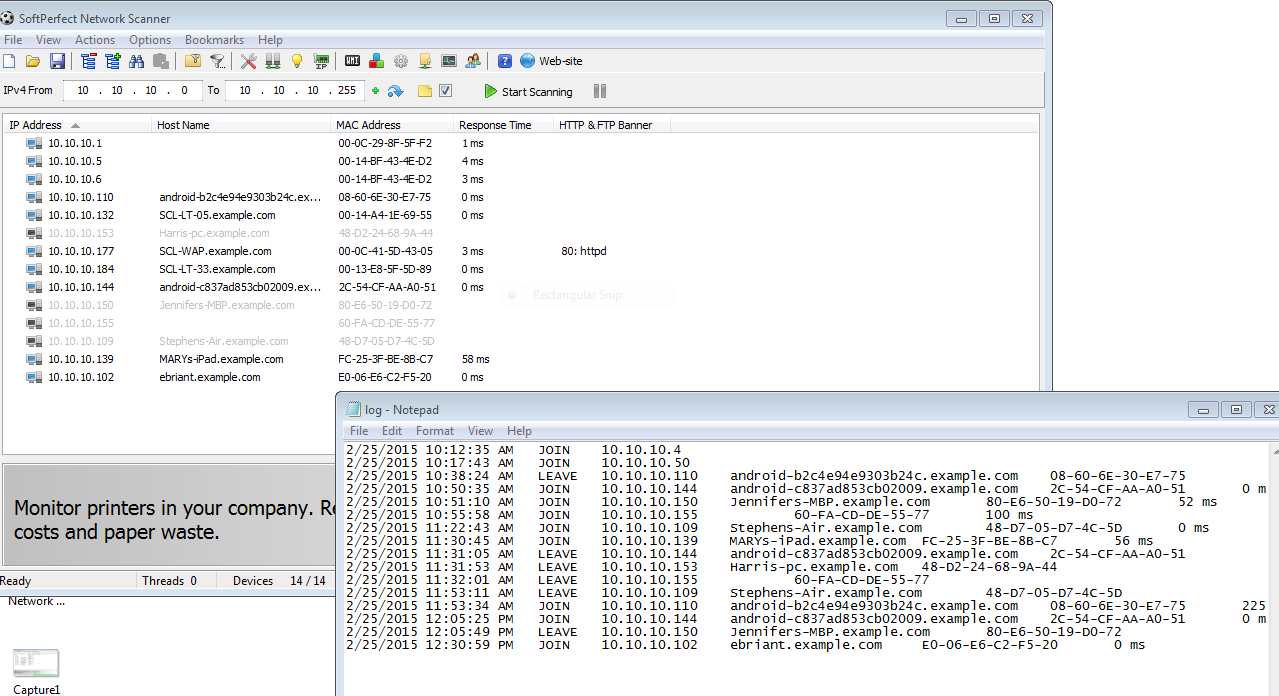Select the Capture1 desktop thumbnail
Screen dimensions: 1279x696
(37, 664)
